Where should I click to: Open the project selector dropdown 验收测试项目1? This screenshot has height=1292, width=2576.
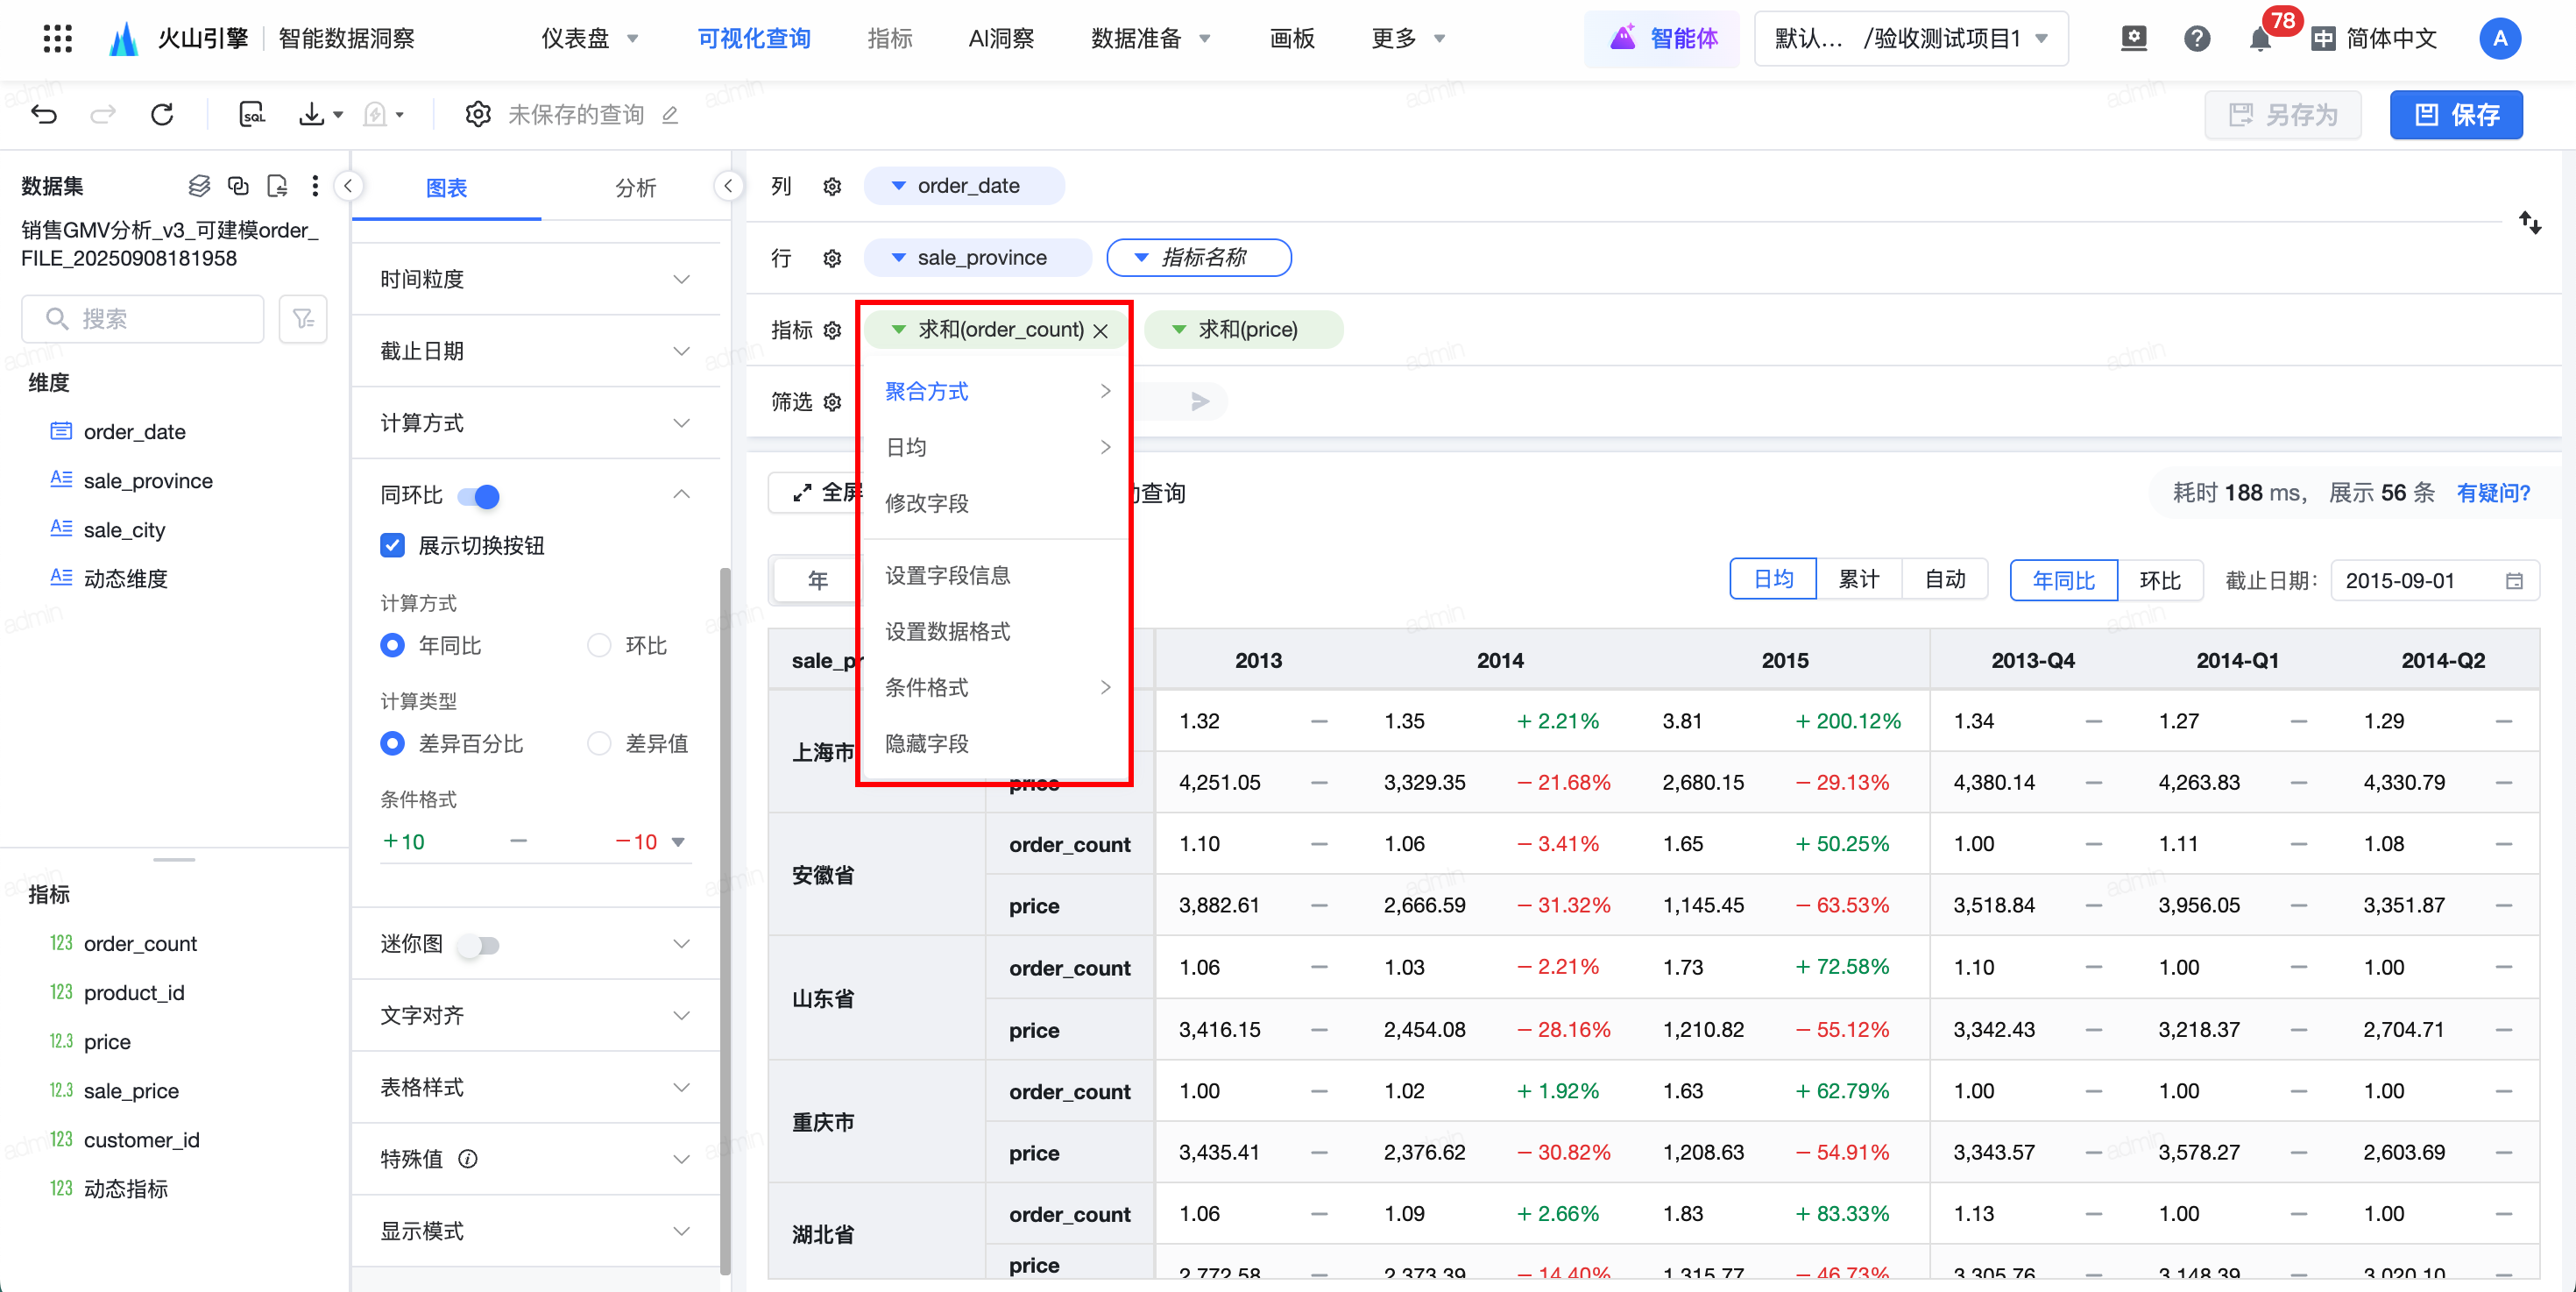[1910, 39]
